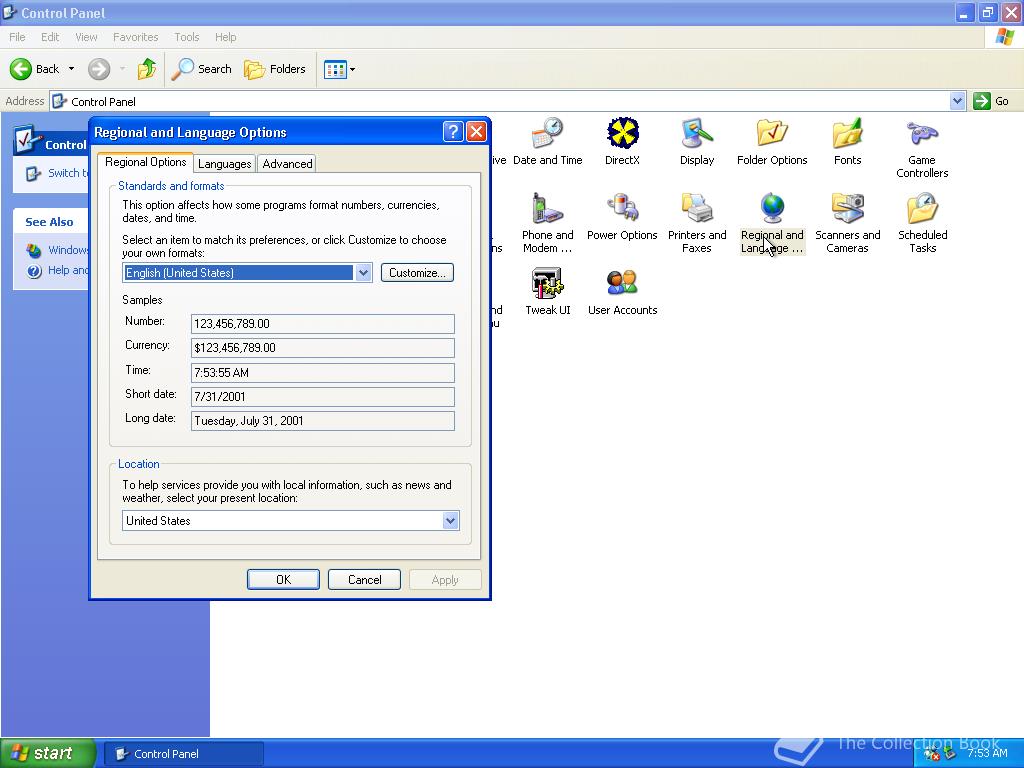1024x768 pixels.
Task: Click the Customize... button
Action: coord(417,273)
